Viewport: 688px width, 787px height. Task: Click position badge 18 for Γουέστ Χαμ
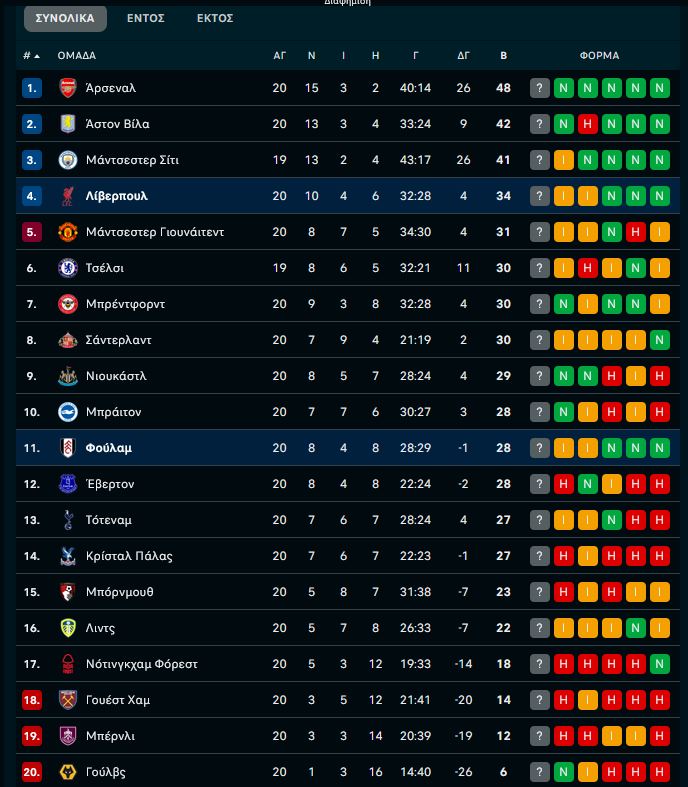pos(32,700)
